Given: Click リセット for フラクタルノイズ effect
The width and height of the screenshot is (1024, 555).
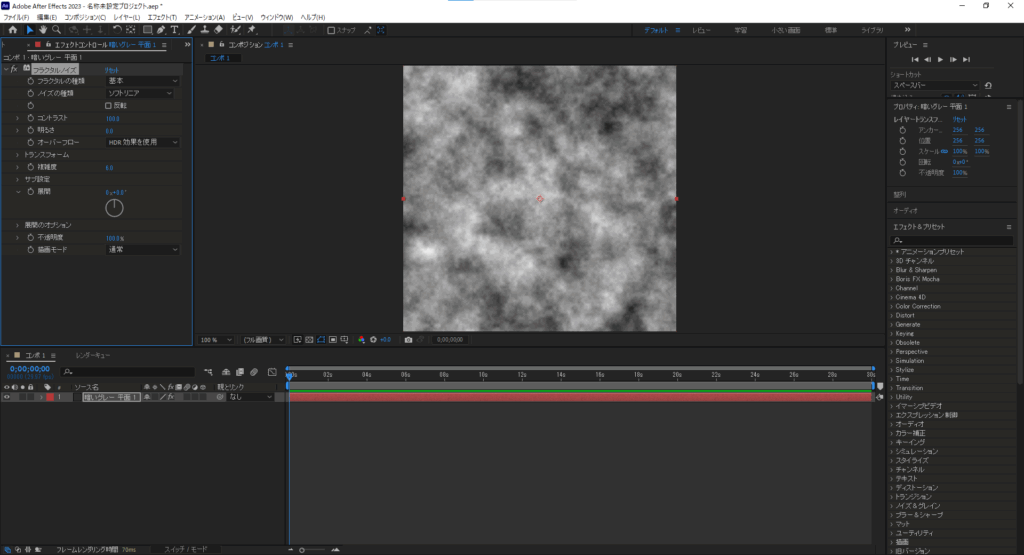Looking at the screenshot, I should point(113,69).
